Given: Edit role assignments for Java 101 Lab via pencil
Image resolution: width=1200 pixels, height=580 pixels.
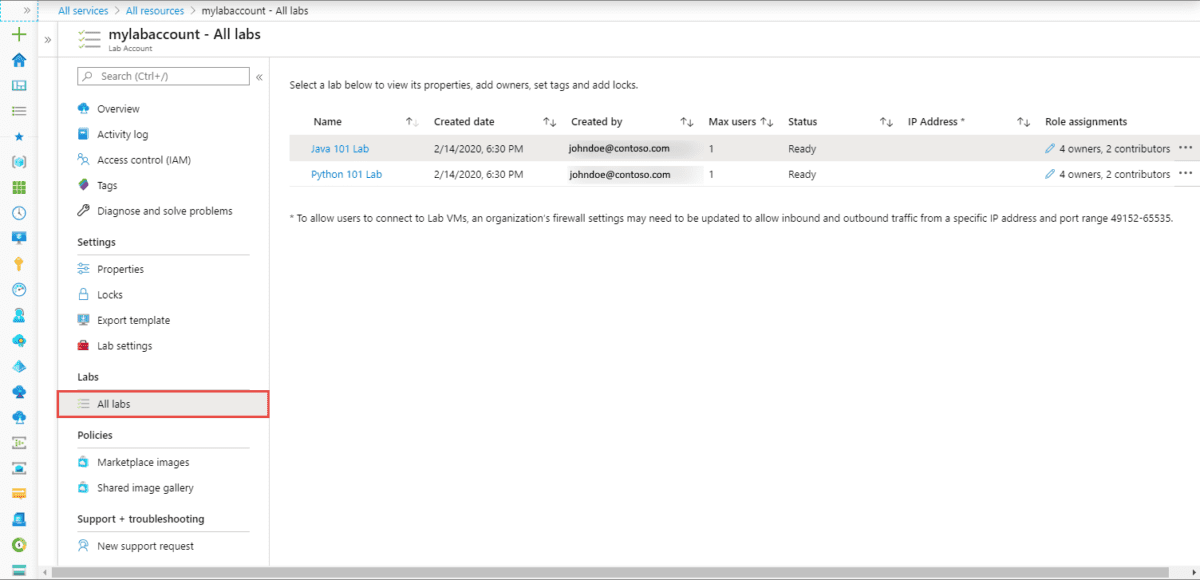Looking at the screenshot, I should coord(1050,148).
